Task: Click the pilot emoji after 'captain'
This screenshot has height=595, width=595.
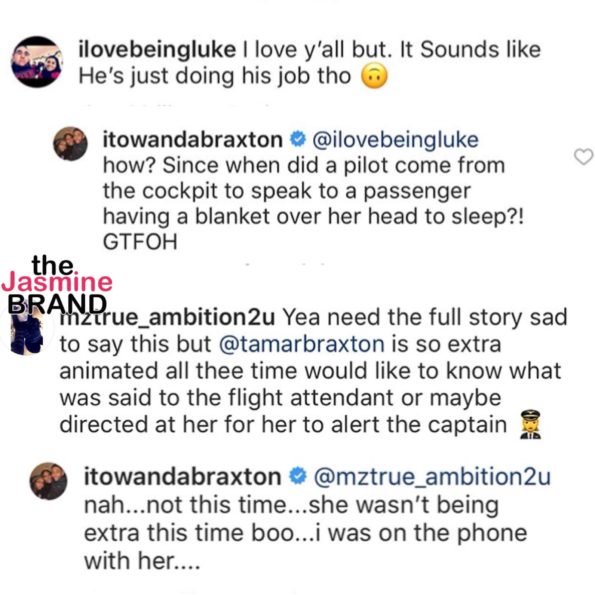Action: click(x=530, y=424)
